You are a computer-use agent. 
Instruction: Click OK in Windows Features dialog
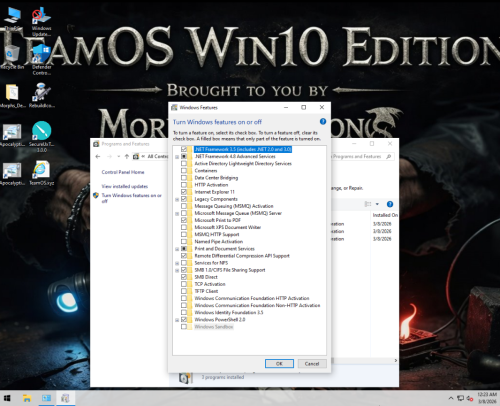pyautogui.click(x=279, y=364)
